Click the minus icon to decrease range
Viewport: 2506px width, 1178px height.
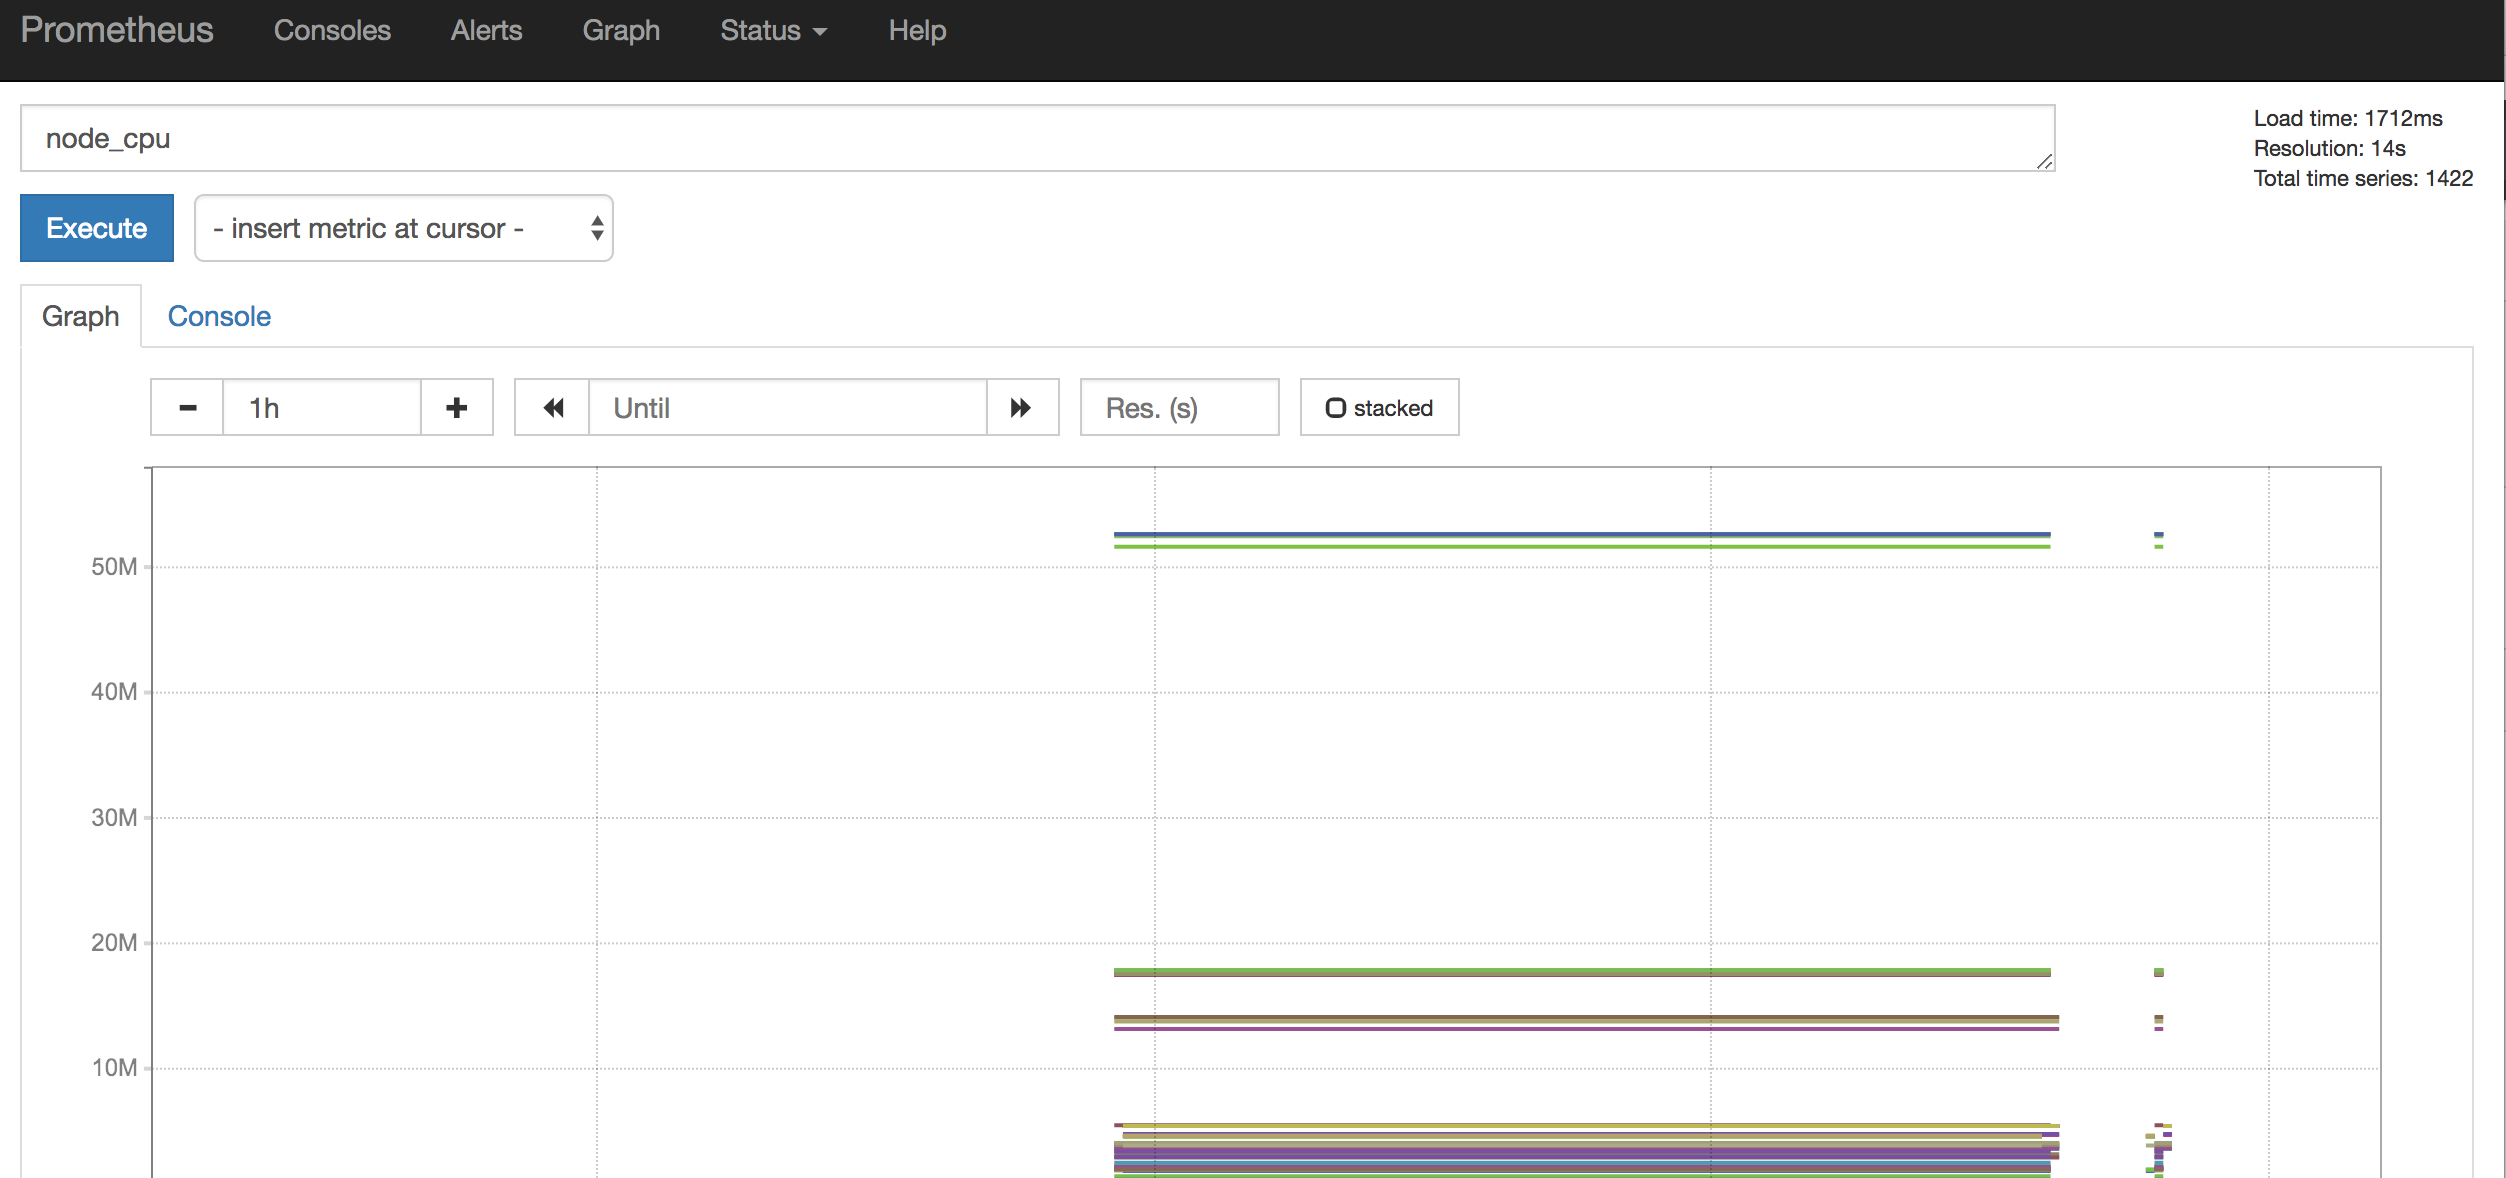coord(187,408)
